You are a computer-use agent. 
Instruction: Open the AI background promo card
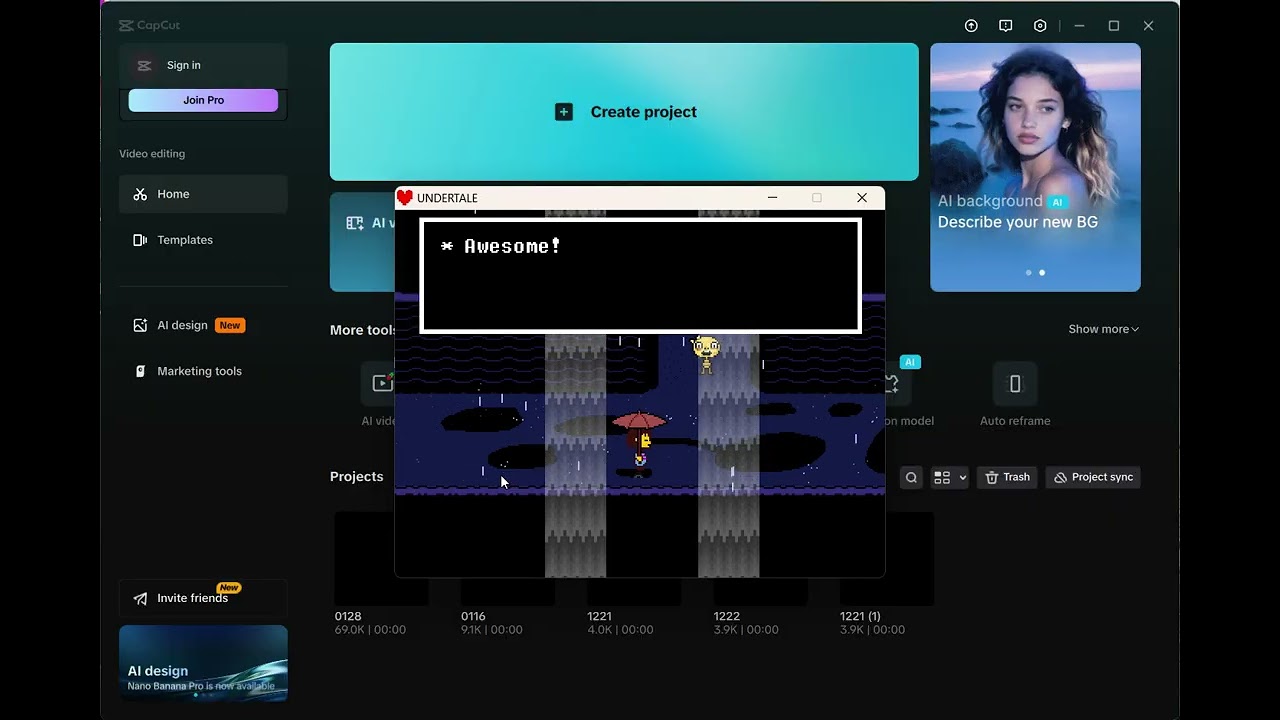[x=1035, y=167]
